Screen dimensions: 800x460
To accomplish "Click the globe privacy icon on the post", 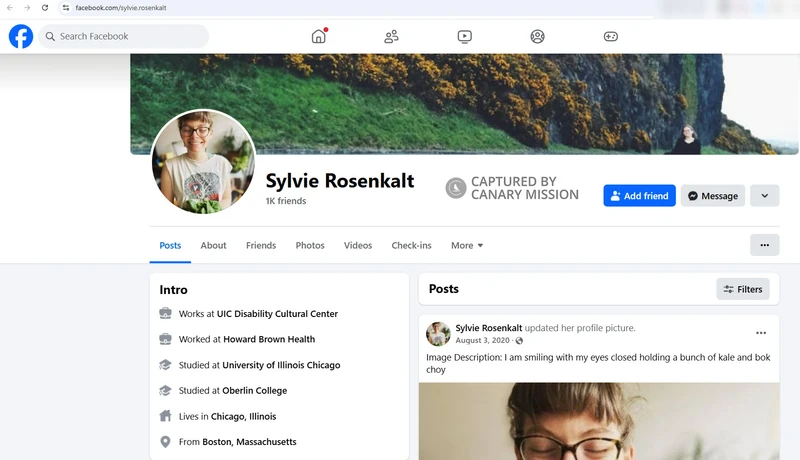I will click(519, 341).
